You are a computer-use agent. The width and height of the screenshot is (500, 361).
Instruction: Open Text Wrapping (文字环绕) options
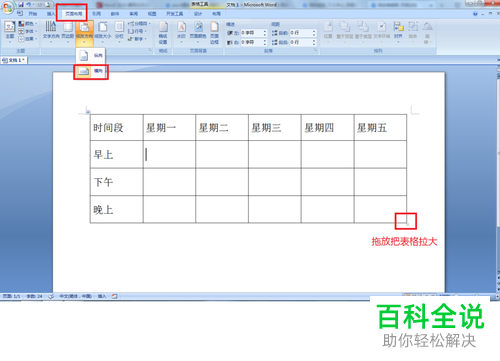(x=382, y=32)
